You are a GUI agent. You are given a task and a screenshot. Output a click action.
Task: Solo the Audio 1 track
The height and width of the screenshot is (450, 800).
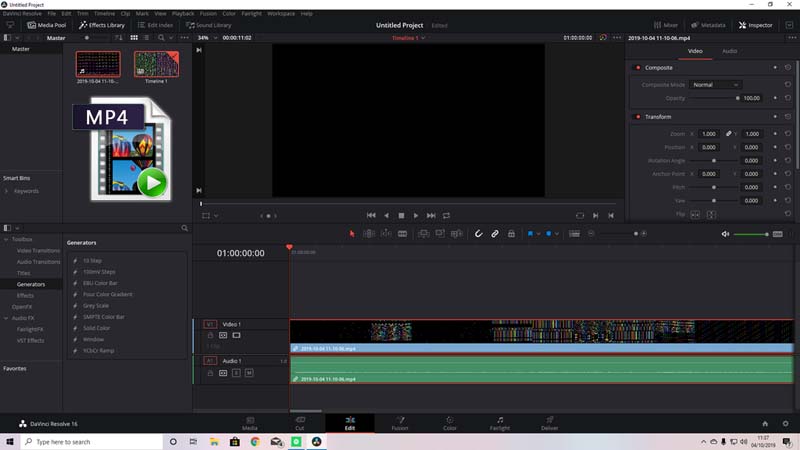tap(236, 373)
